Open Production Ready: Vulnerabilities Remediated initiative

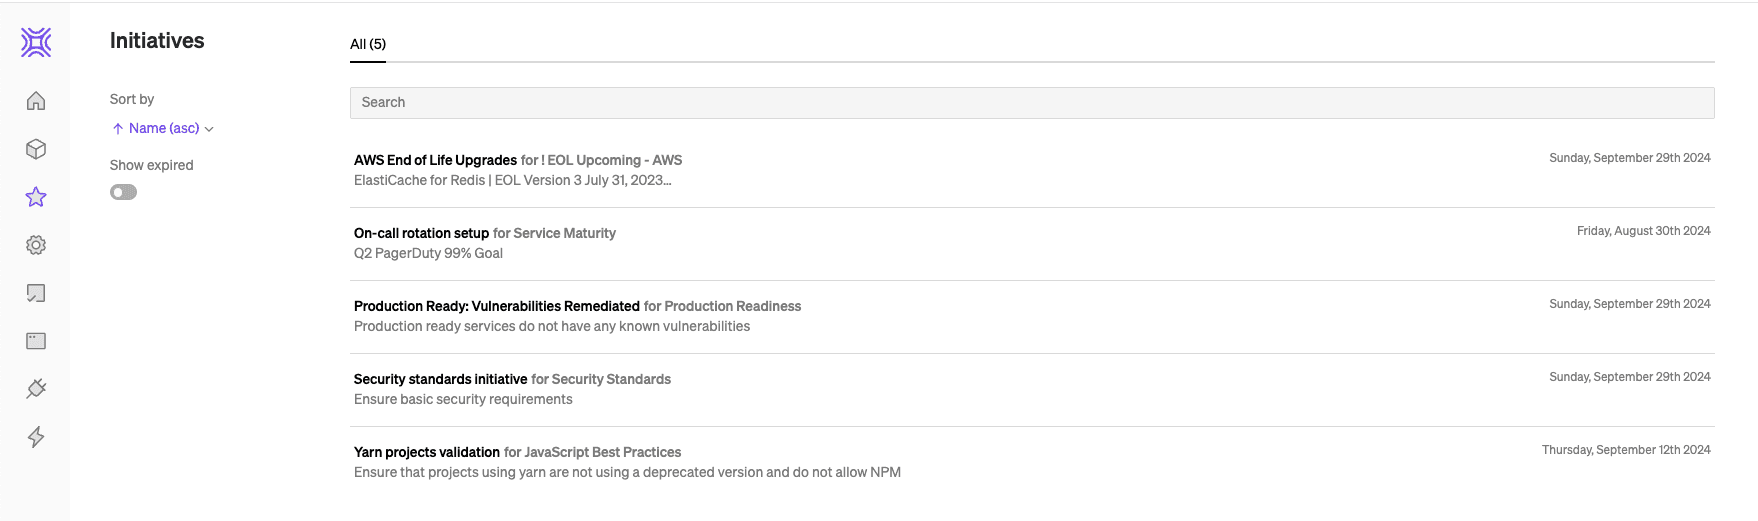pos(496,306)
